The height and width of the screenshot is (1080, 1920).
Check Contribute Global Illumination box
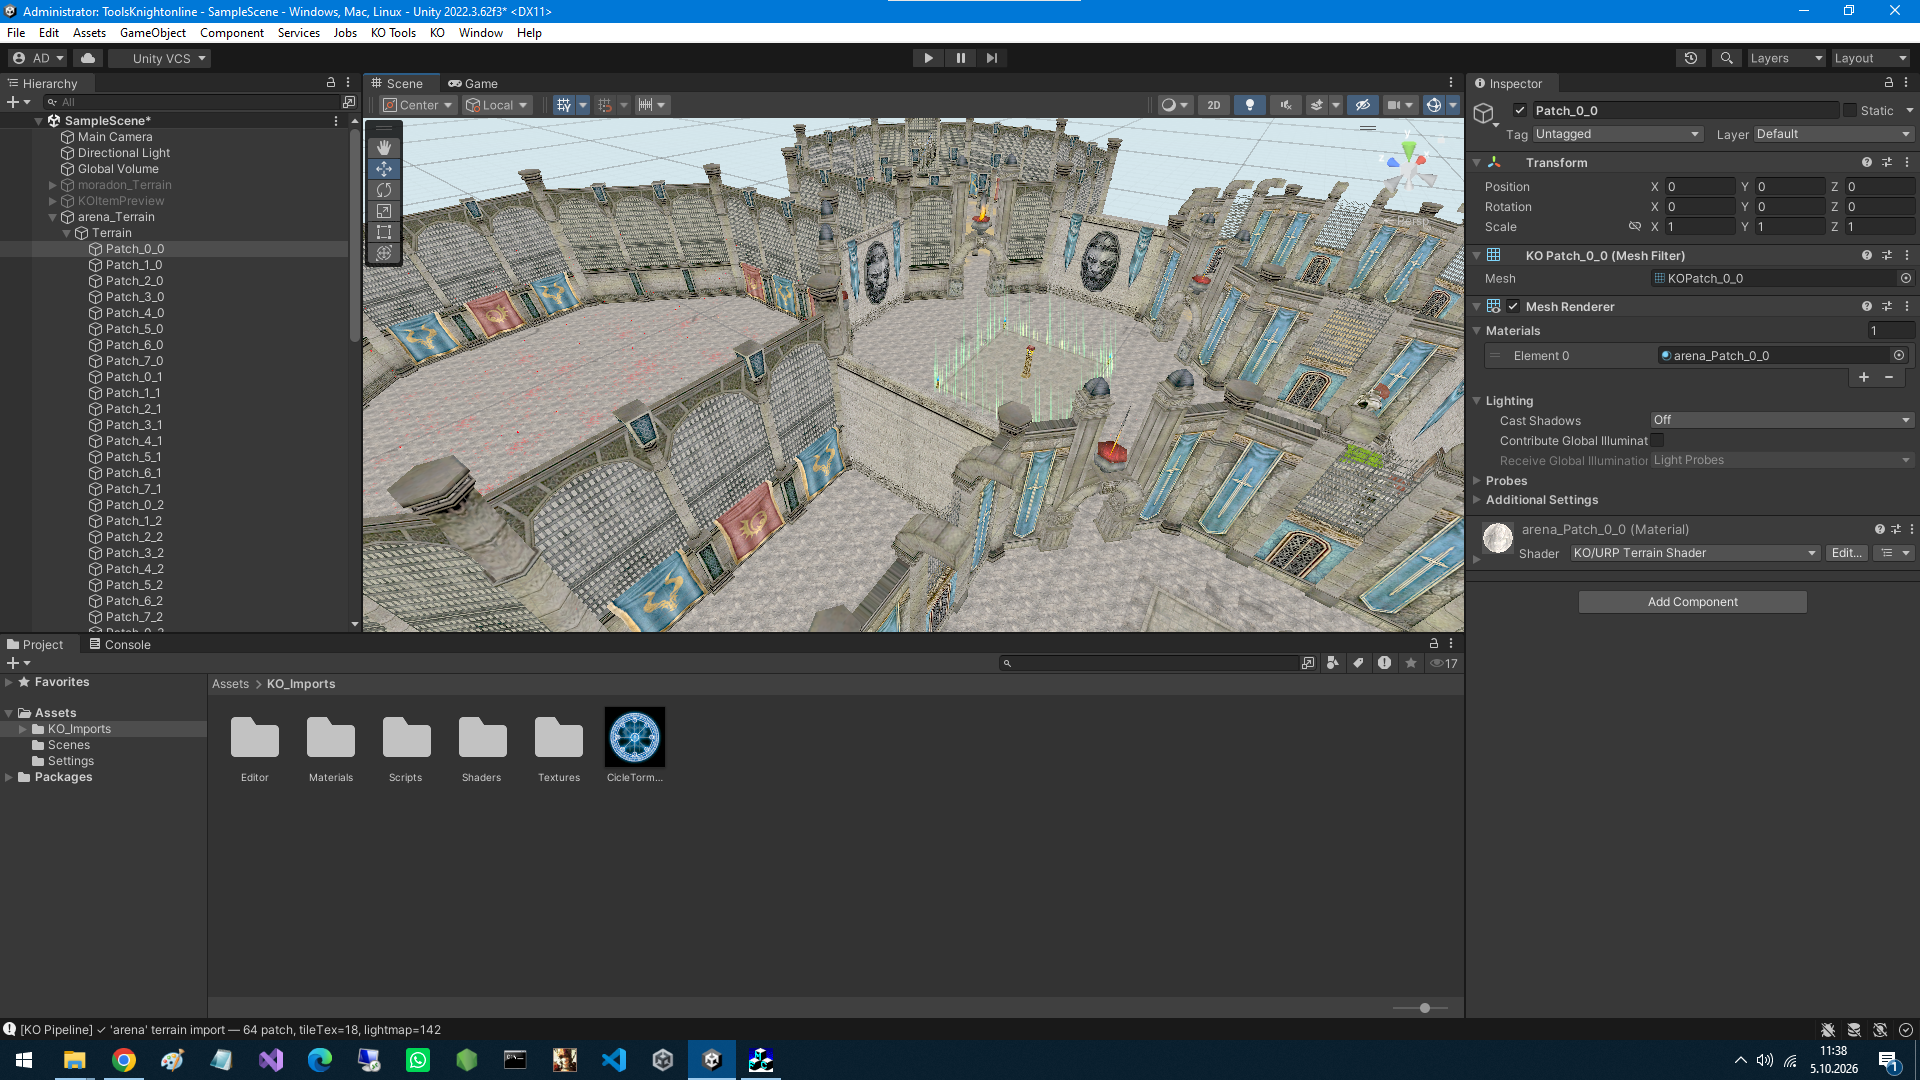pyautogui.click(x=1657, y=441)
